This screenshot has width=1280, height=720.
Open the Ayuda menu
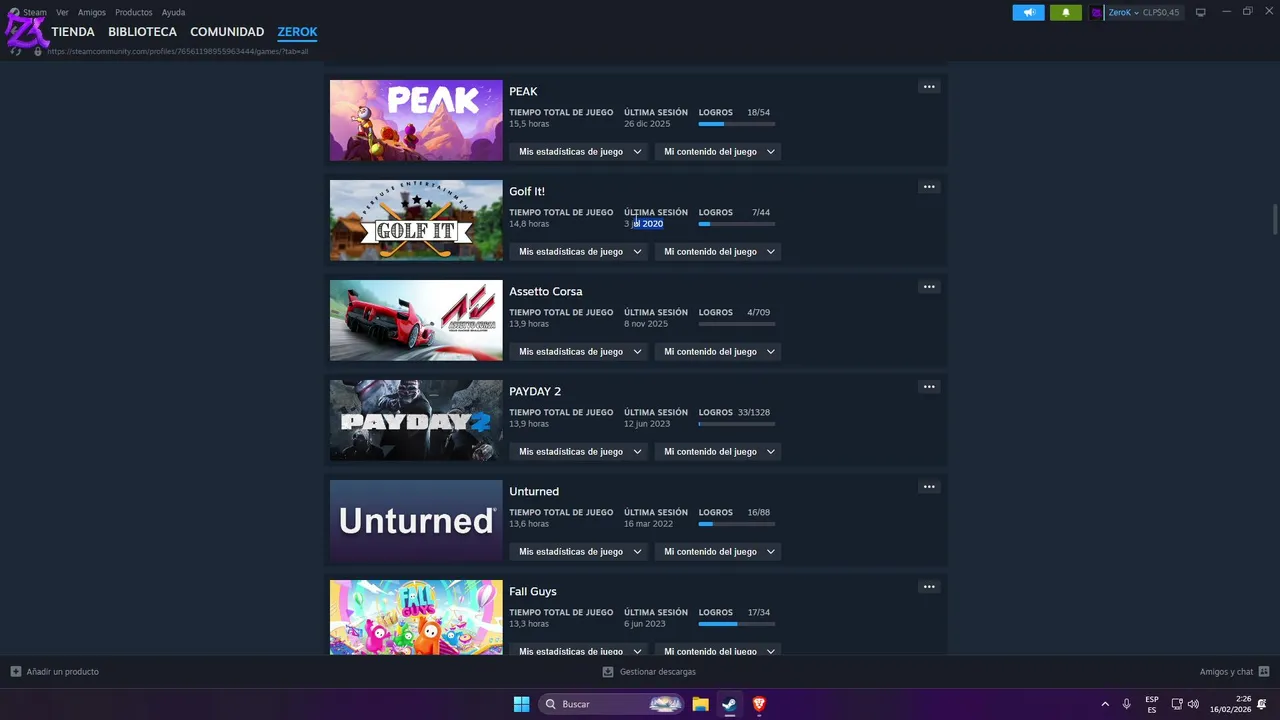point(173,13)
